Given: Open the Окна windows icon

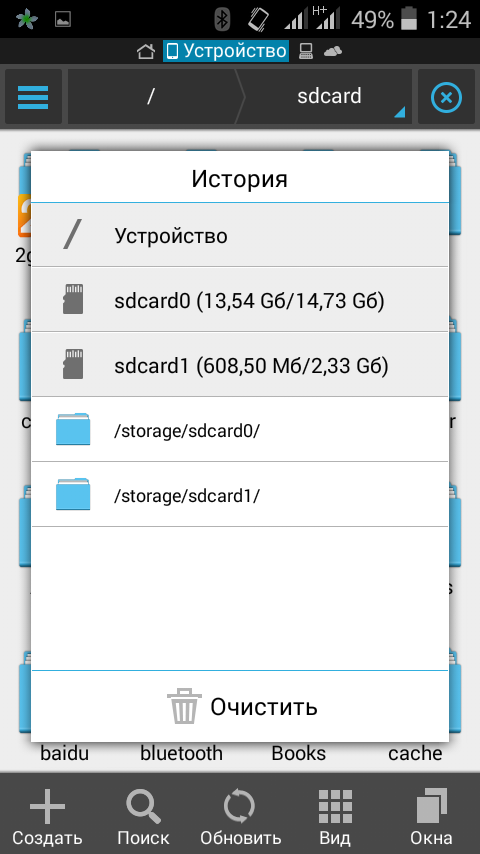Looking at the screenshot, I should (432, 807).
